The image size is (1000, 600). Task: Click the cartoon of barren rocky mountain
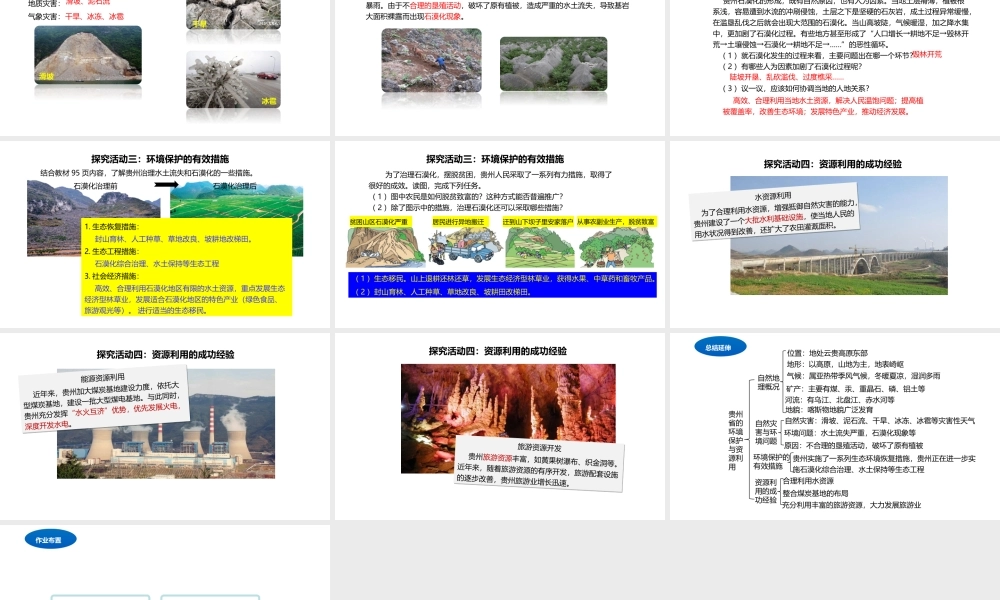(385, 247)
